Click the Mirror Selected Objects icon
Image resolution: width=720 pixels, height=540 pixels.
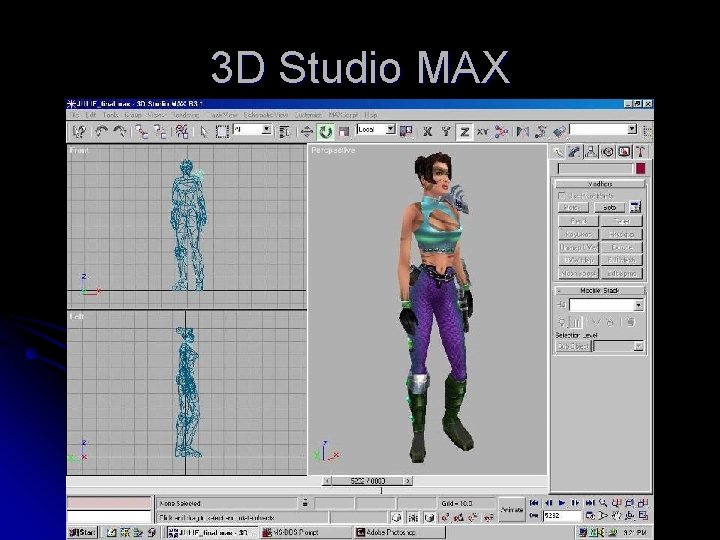tap(523, 132)
